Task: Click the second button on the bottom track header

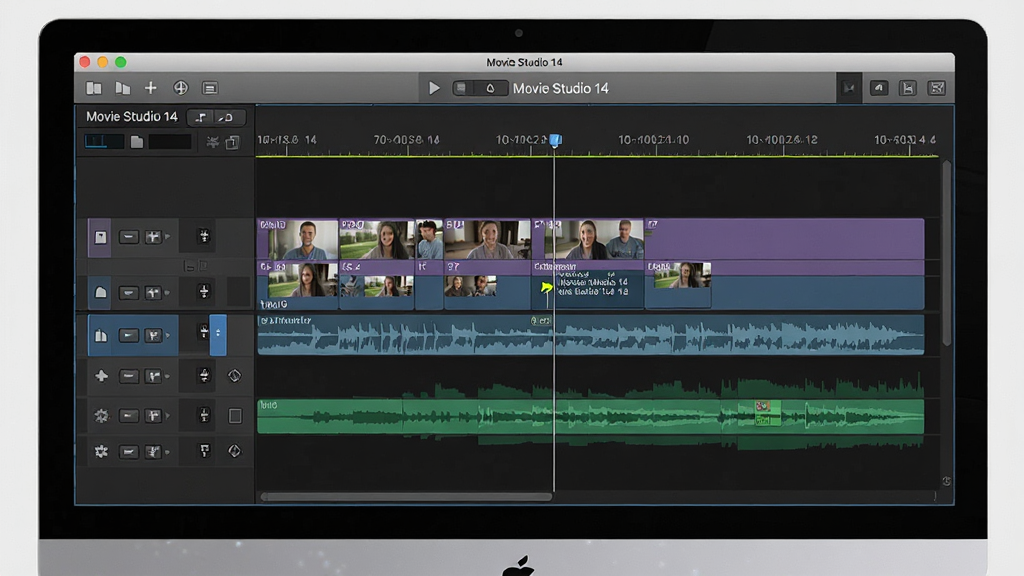Action: point(153,452)
